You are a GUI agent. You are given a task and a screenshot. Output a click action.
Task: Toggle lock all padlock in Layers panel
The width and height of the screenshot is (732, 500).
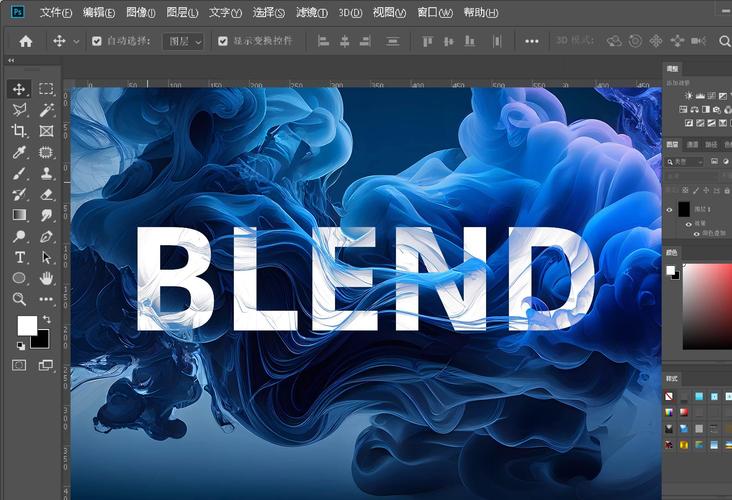tap(727, 190)
